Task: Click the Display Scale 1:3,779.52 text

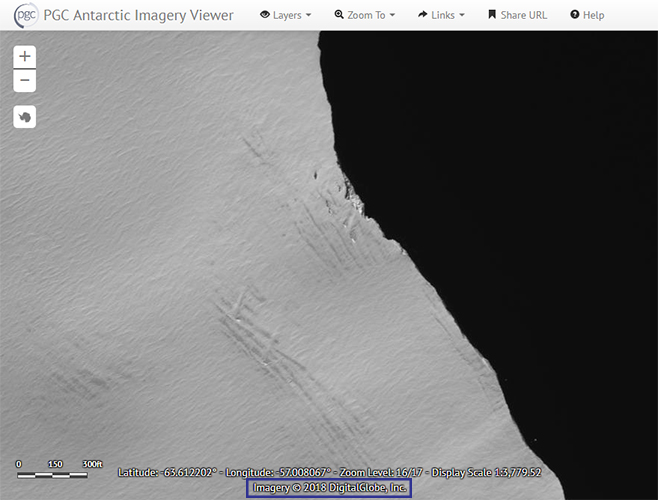Action: pos(486,472)
